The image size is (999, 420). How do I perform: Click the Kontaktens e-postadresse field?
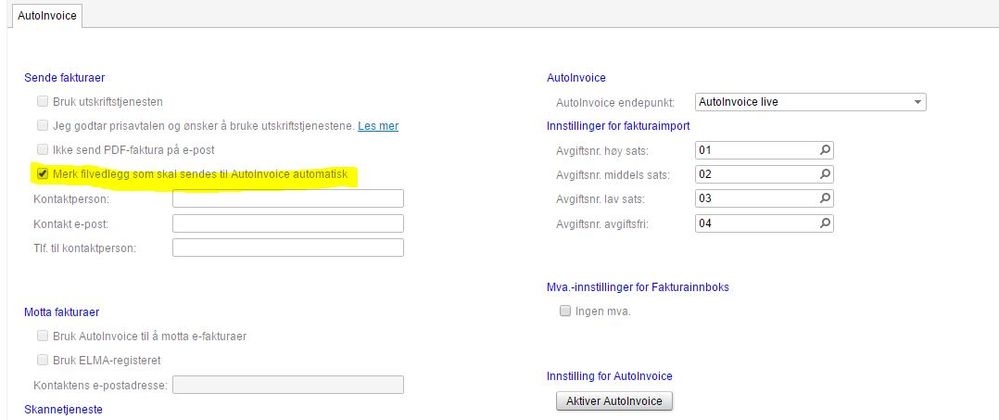click(288, 385)
